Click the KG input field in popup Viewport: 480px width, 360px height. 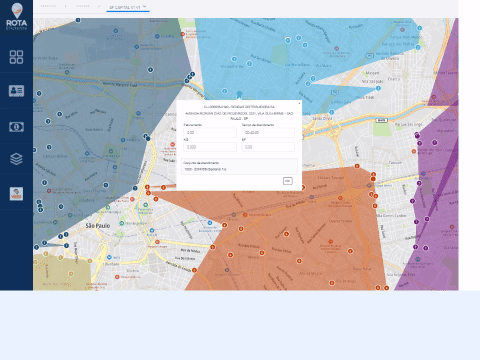210,147
